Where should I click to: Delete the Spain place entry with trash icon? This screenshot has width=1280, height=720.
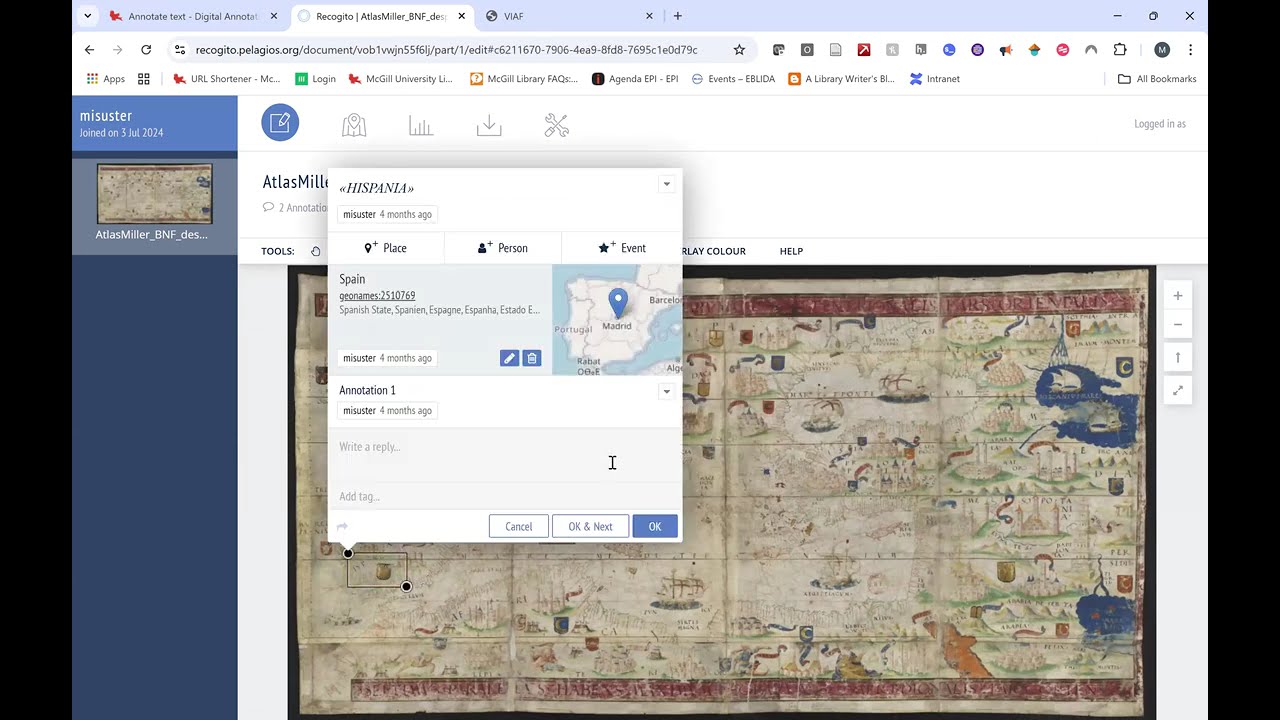[x=532, y=358]
